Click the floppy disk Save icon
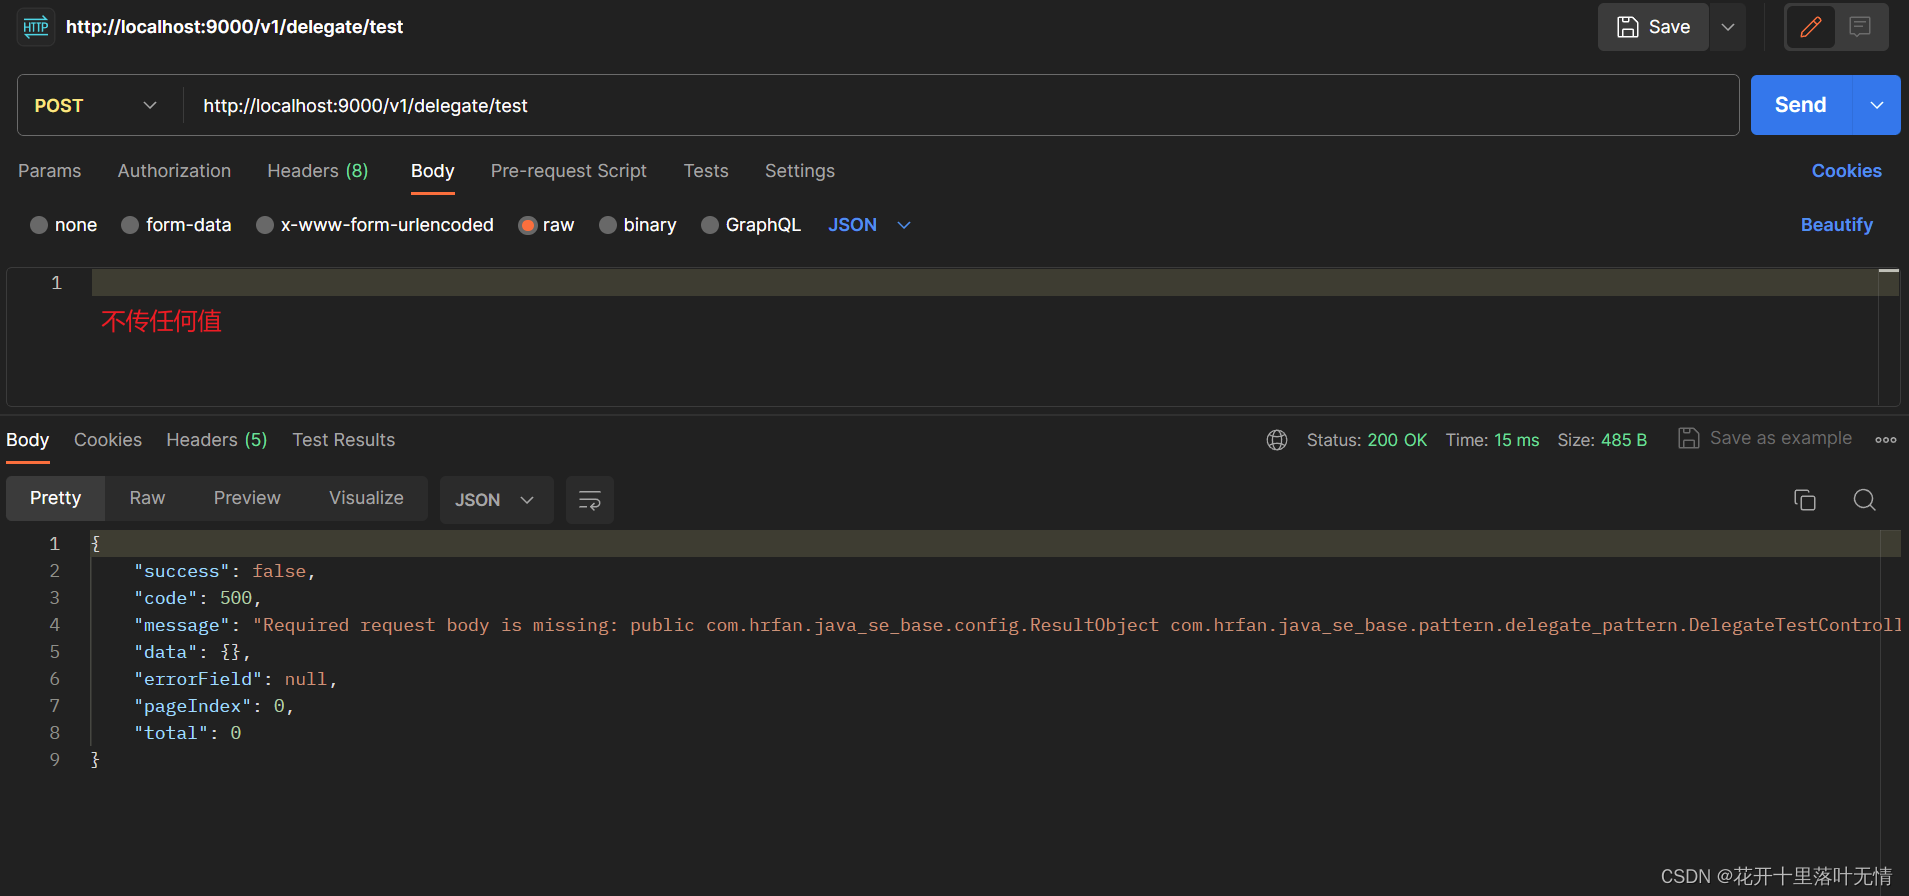Screen dimensions: 1909x896 [x=1628, y=27]
